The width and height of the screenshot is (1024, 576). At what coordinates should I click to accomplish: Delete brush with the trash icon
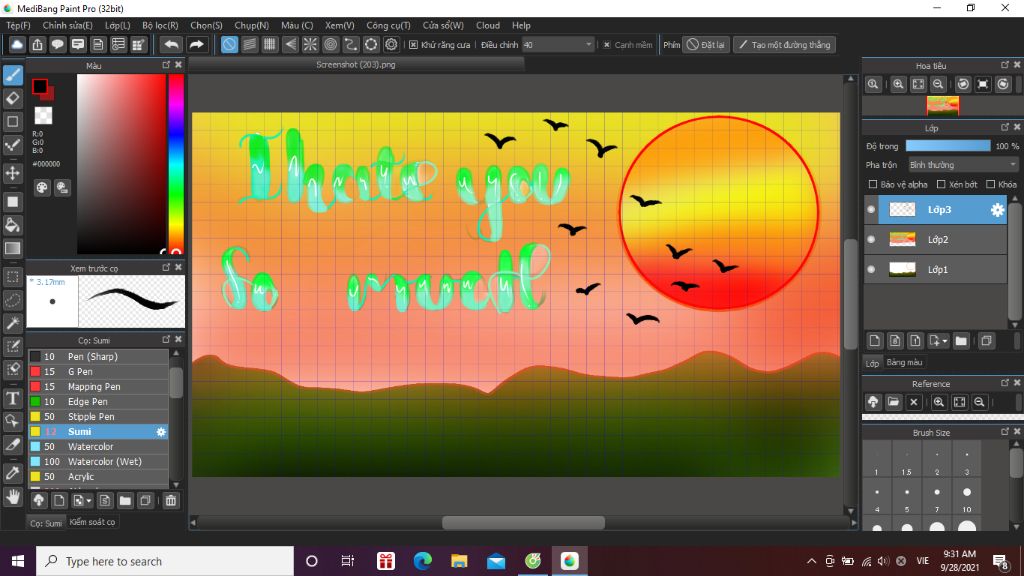coord(170,501)
